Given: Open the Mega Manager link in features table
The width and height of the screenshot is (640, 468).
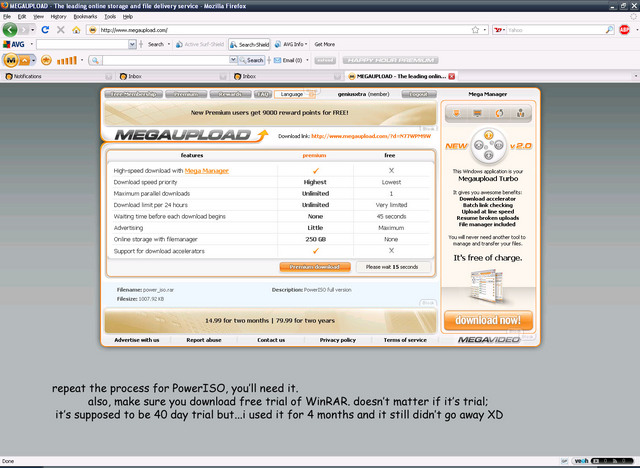Looking at the screenshot, I should [x=207, y=171].
